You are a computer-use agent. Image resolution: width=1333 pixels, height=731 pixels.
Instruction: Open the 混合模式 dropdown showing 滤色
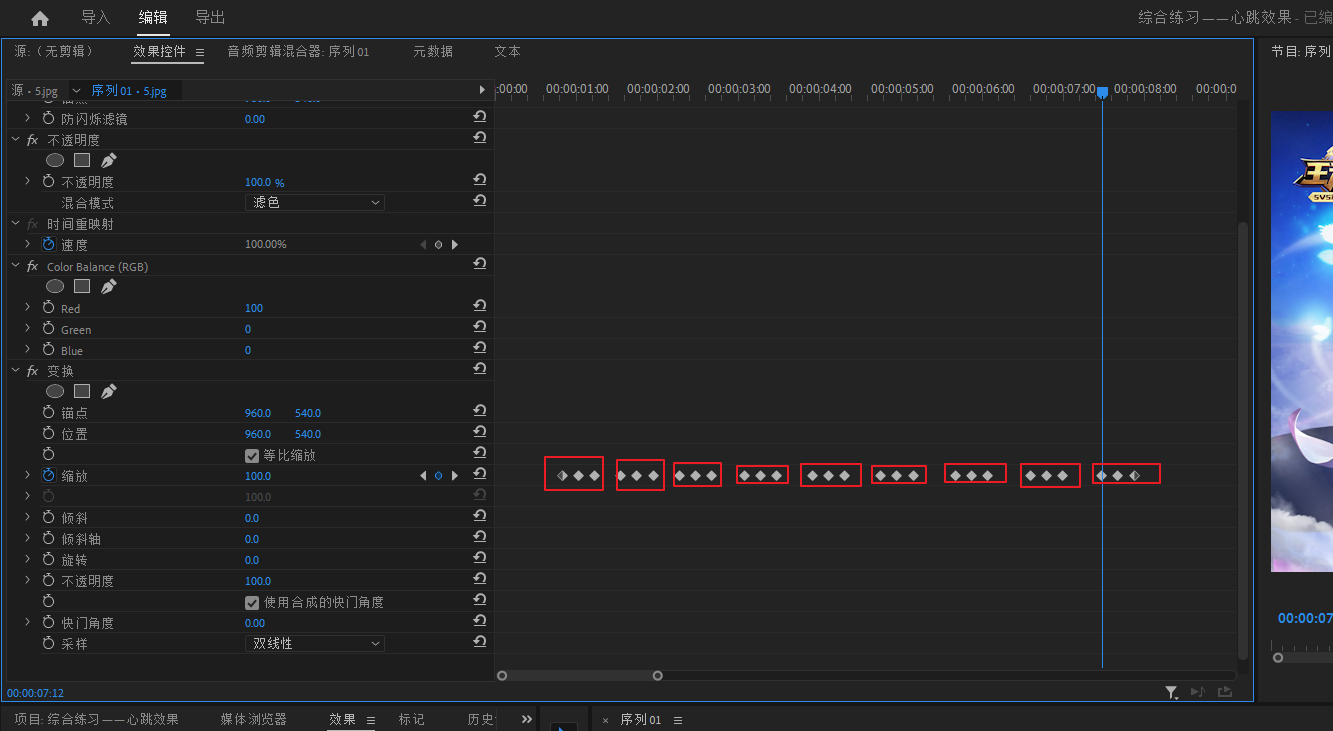[315, 203]
